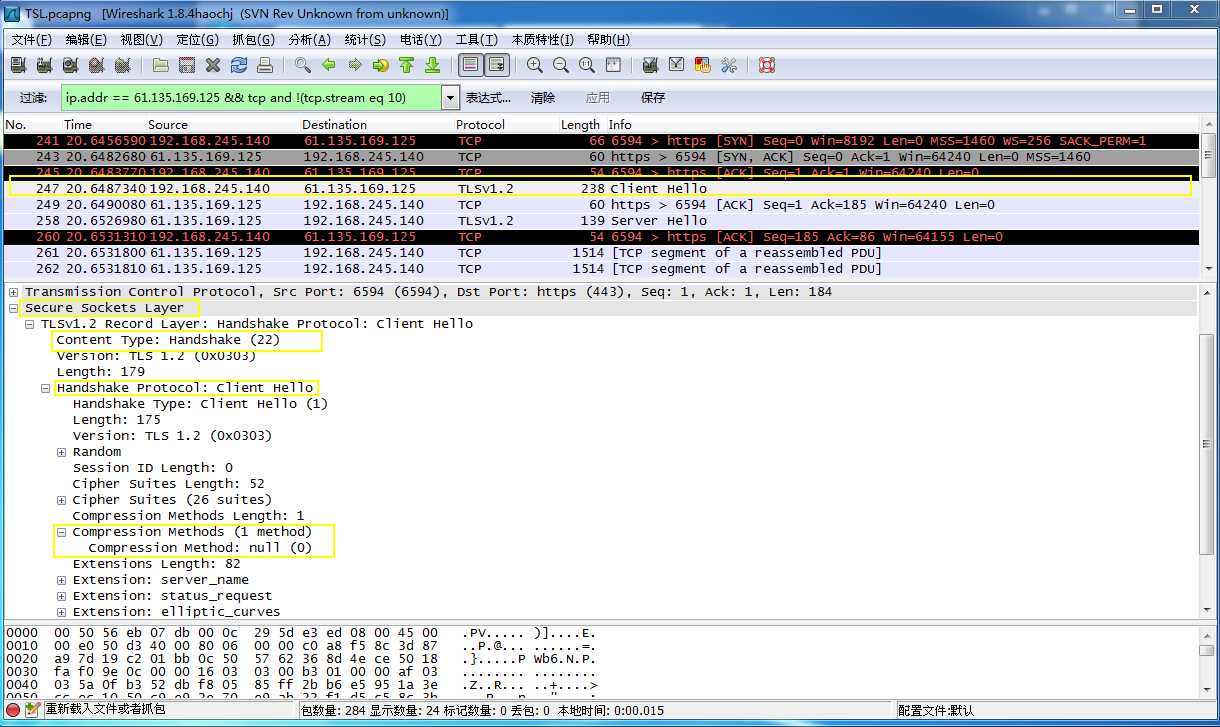
Task: Zoom out on packet text
Action: click(x=561, y=65)
